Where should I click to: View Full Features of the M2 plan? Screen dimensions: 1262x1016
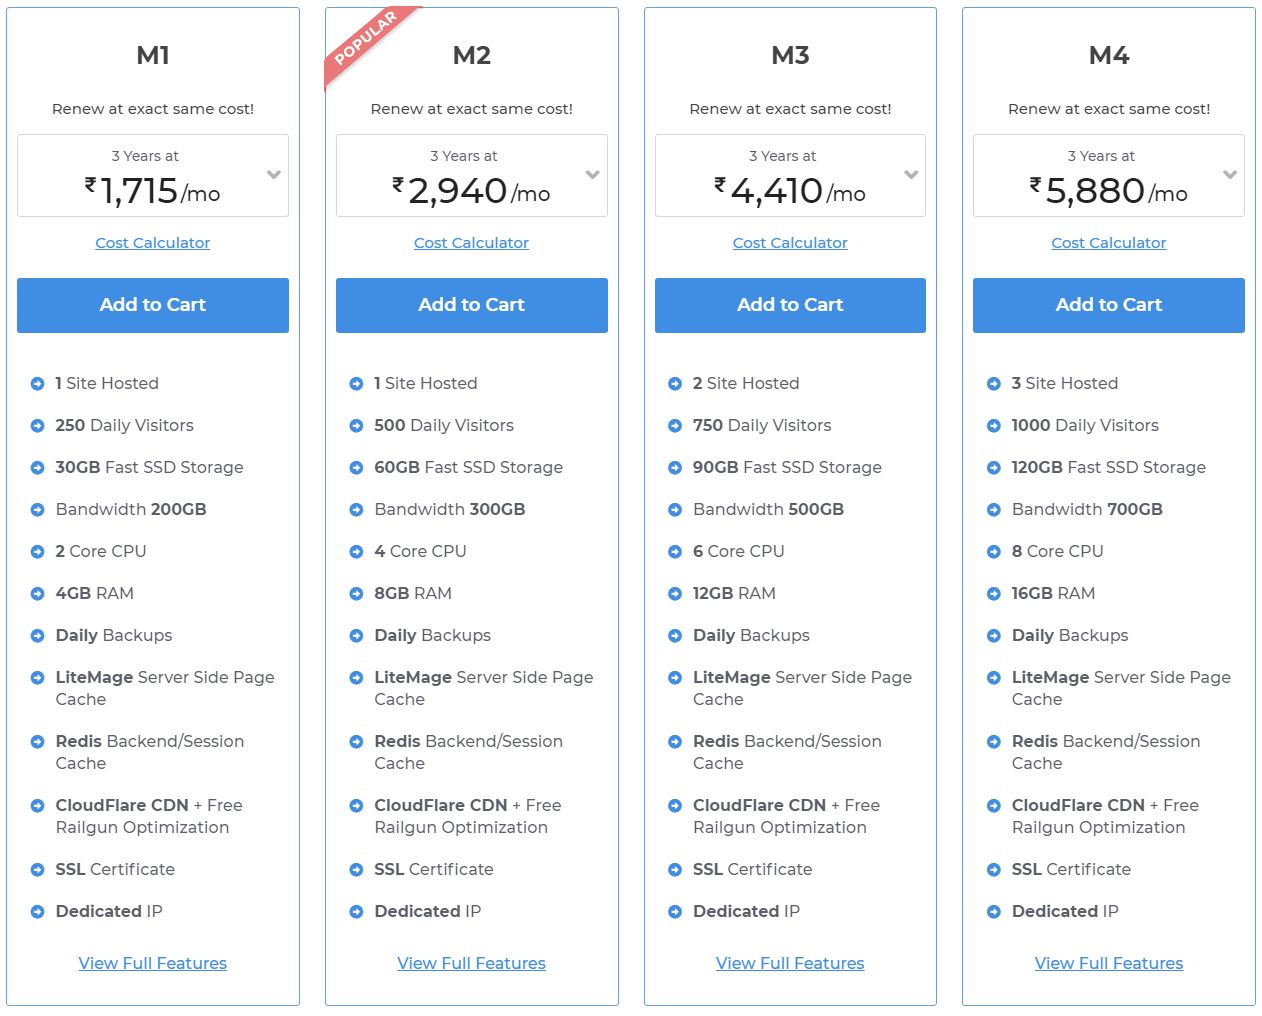click(471, 963)
